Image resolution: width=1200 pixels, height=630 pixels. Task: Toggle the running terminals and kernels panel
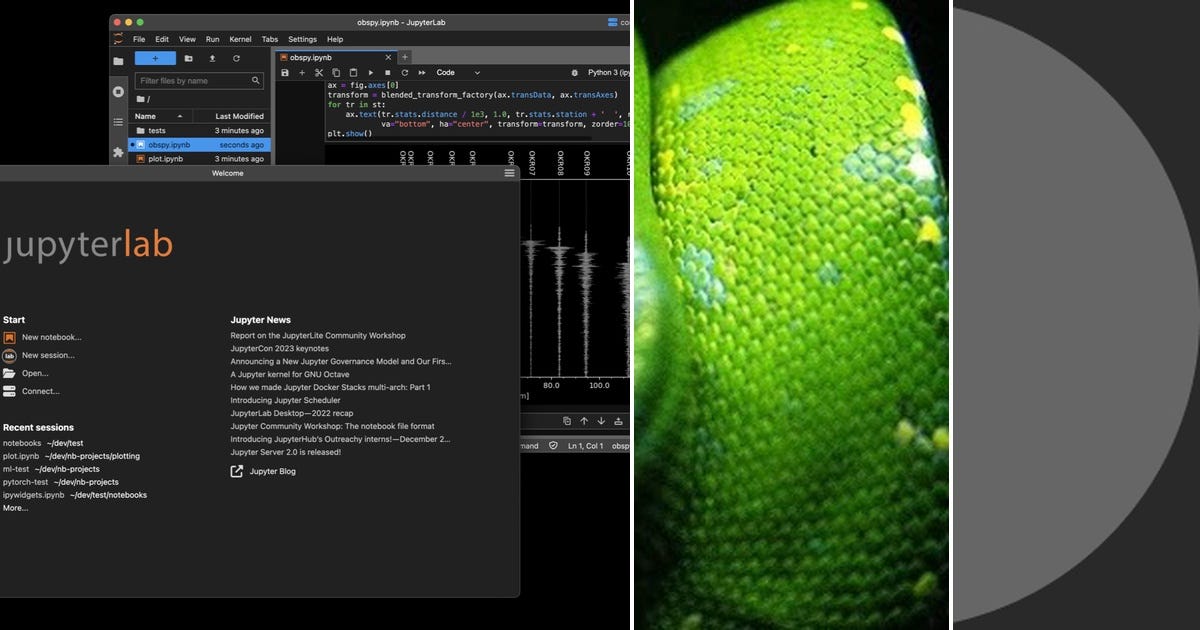click(x=117, y=91)
